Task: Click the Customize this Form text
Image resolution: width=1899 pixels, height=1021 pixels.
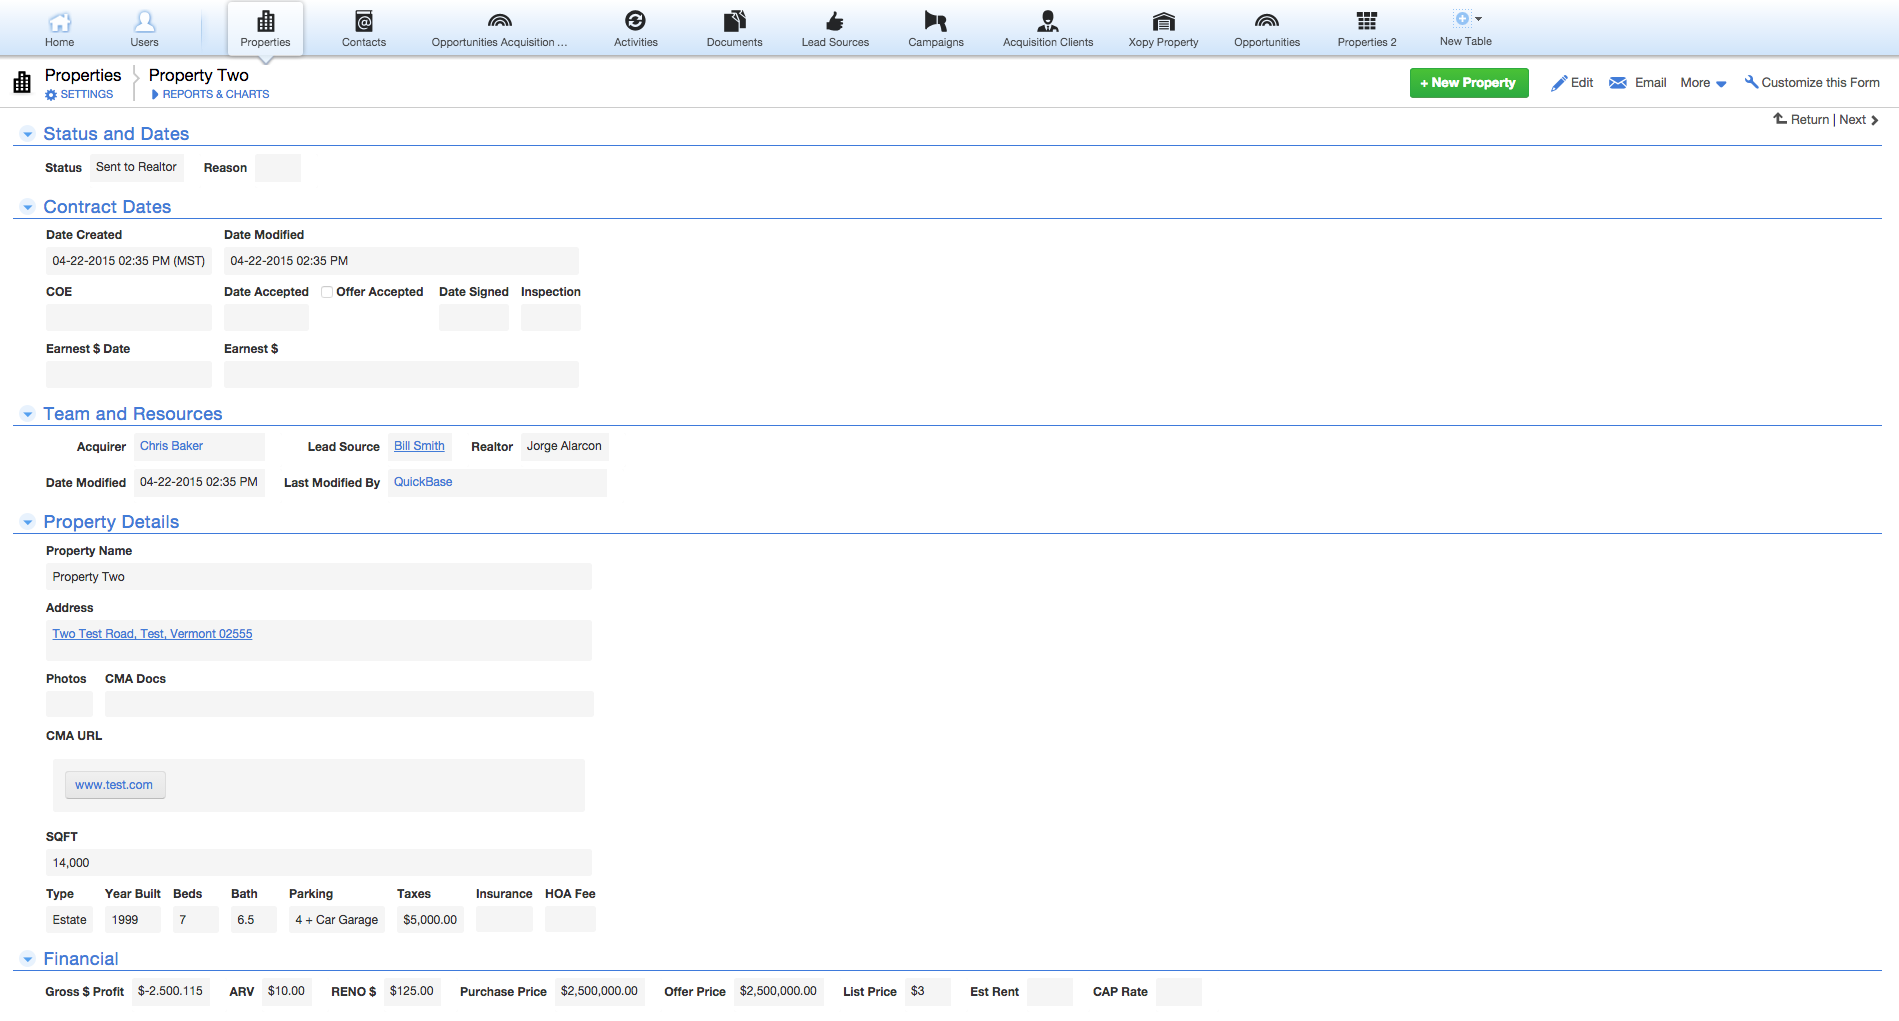Action: (1820, 83)
